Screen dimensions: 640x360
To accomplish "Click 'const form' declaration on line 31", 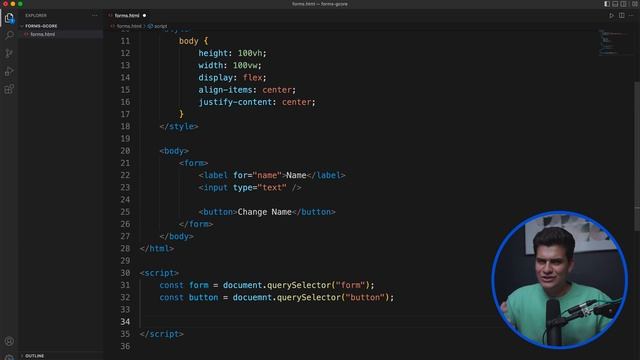I will click(184, 285).
